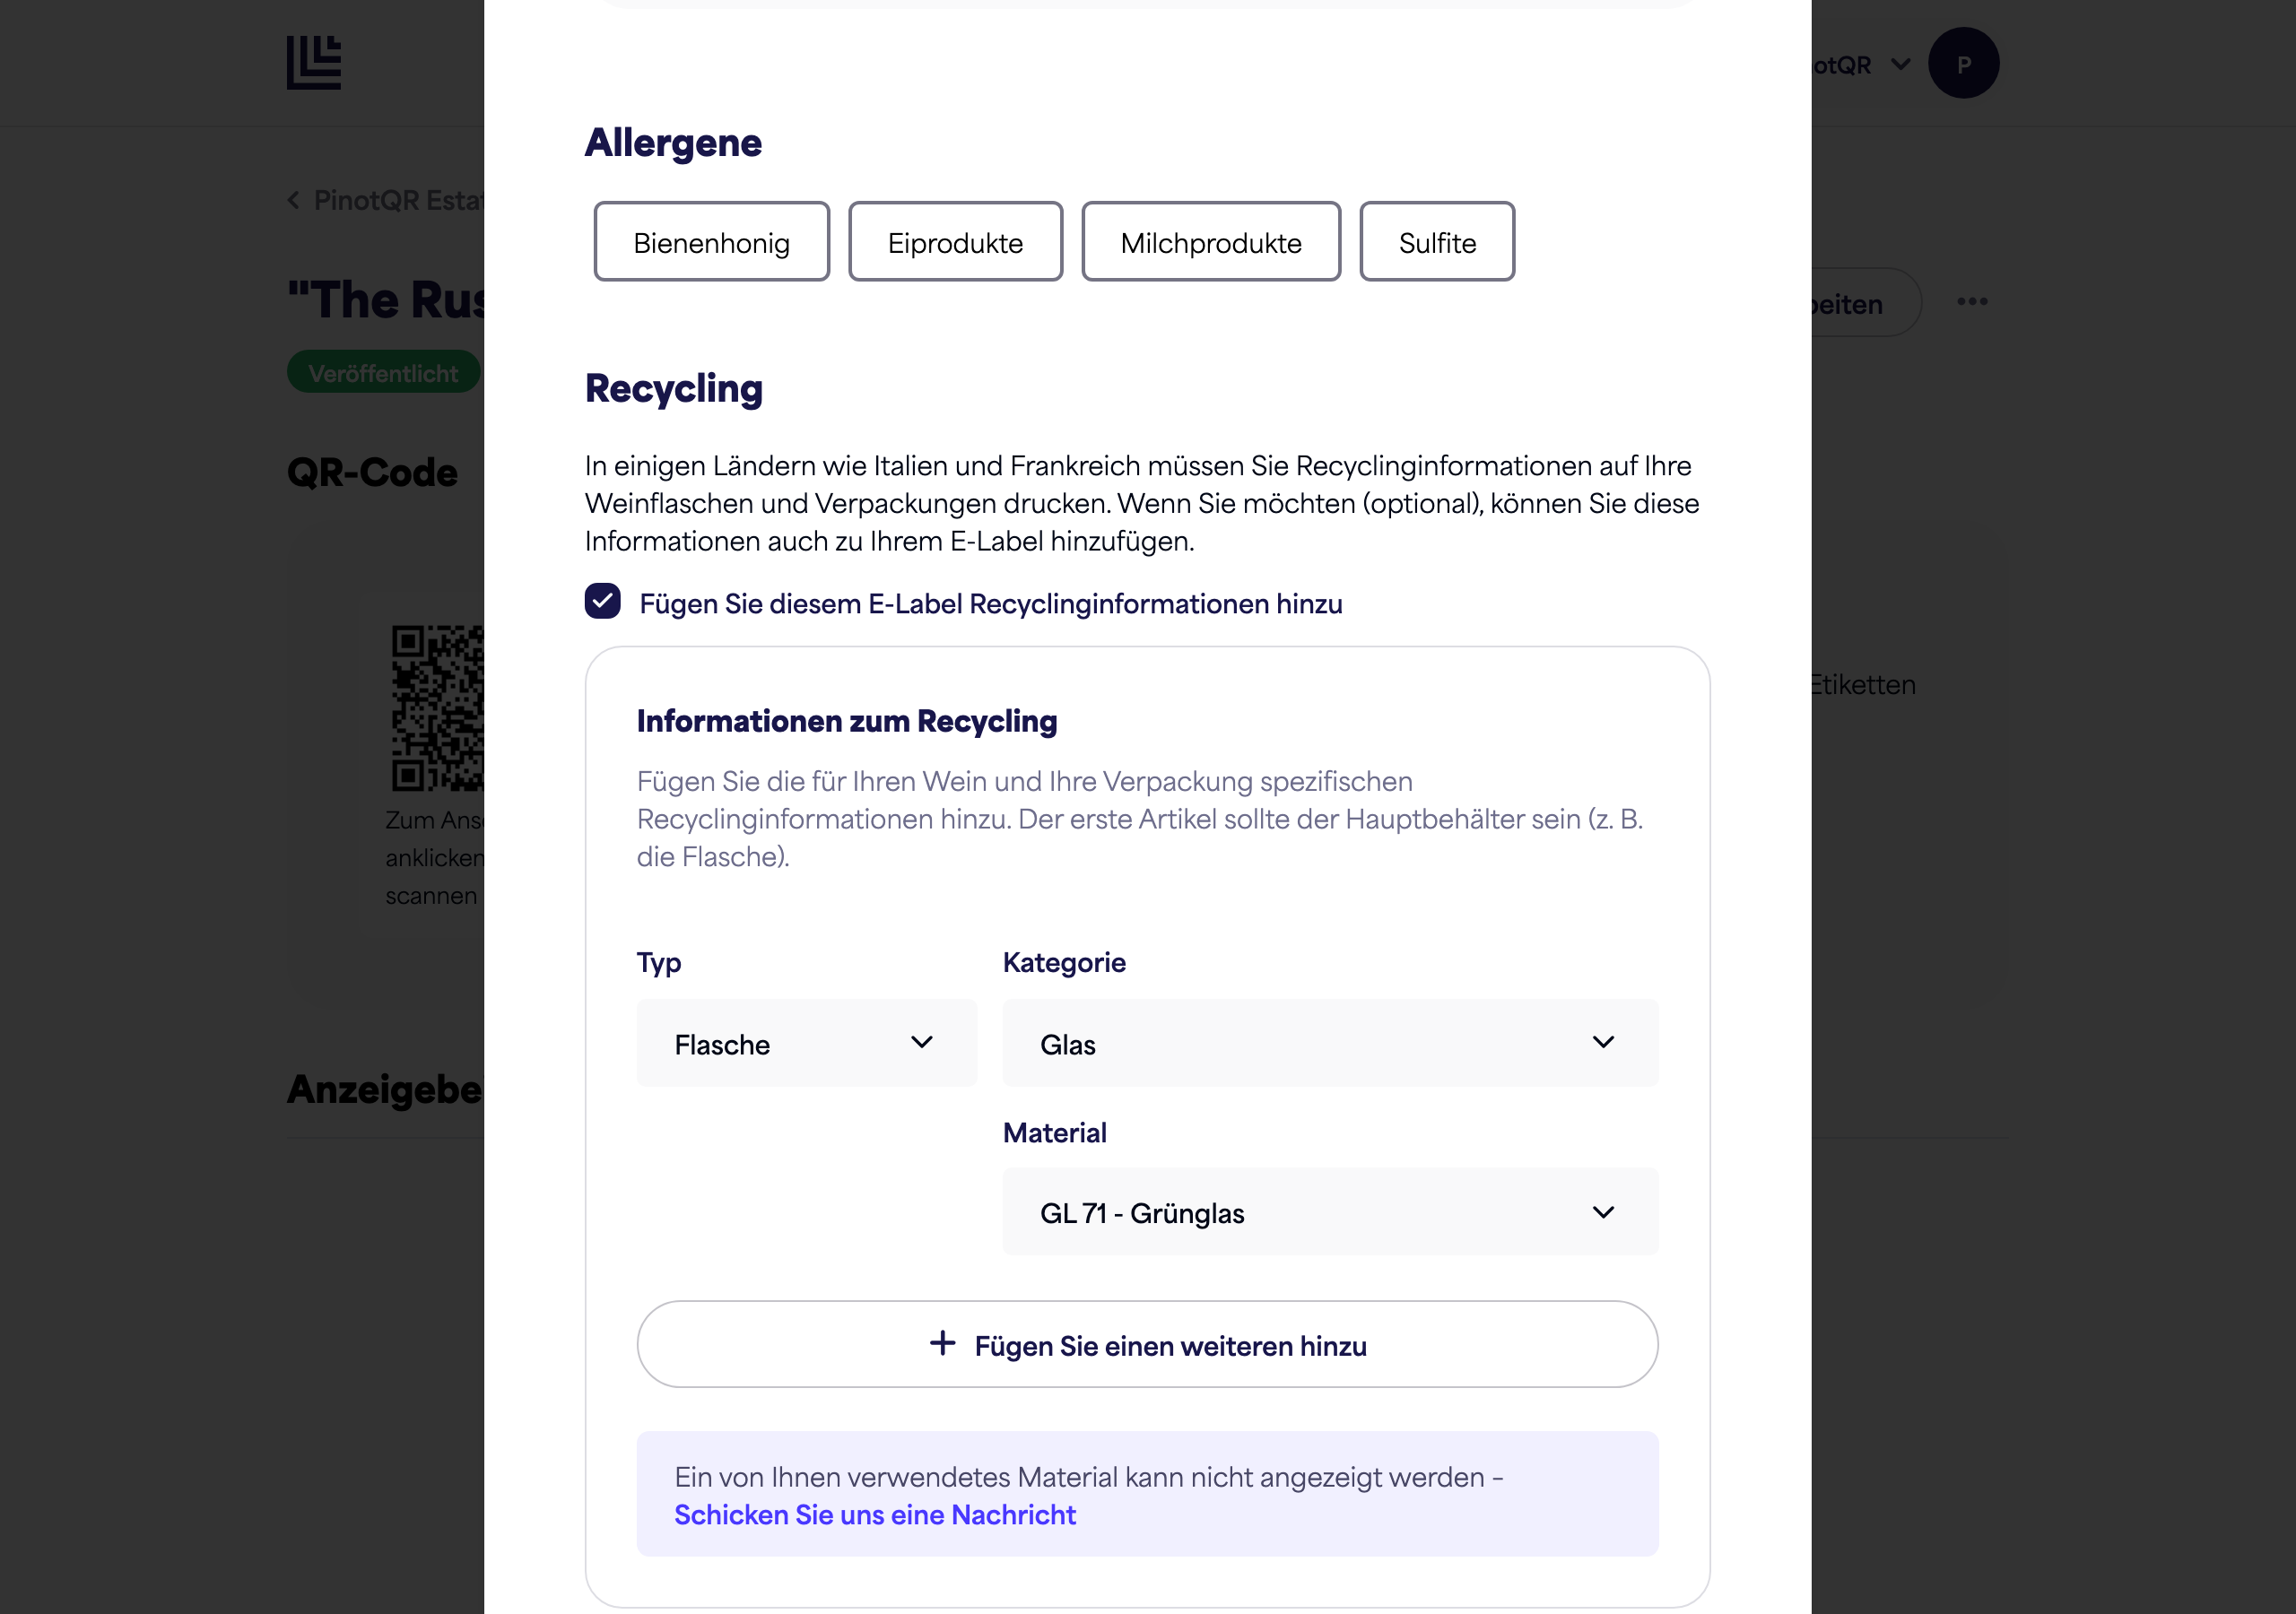The width and height of the screenshot is (2296, 1614).
Task: Expand the Material dropdown GL 71 - Grünglas
Action: [x=1330, y=1212]
